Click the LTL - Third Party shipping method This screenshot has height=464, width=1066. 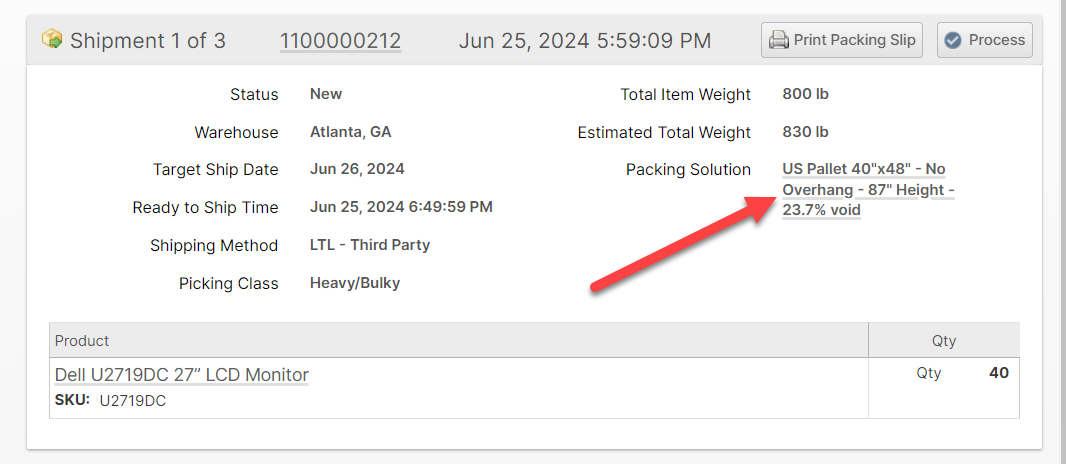point(370,245)
